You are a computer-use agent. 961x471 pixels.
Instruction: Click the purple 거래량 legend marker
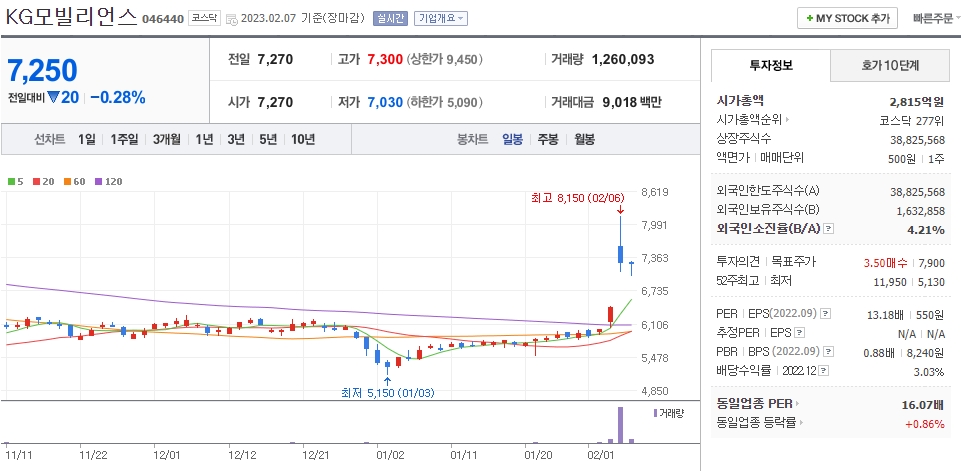655,413
